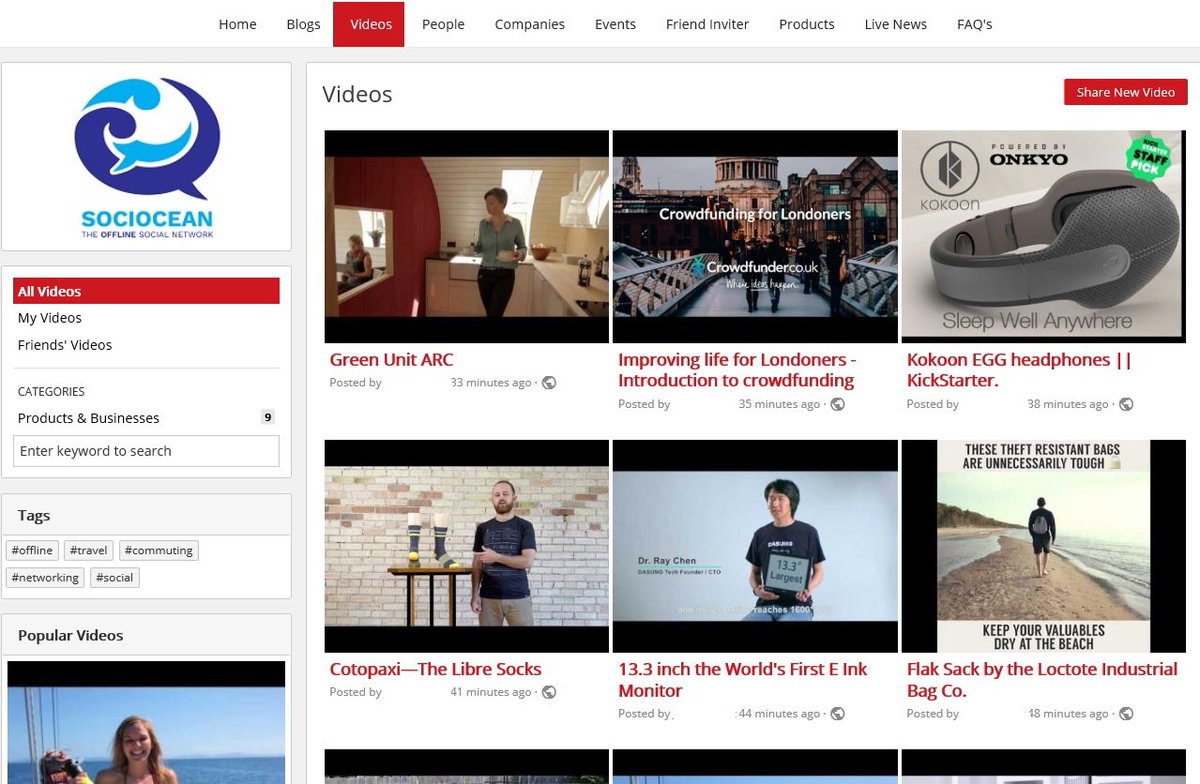Click Kokoon EGG headphones title link
This screenshot has height=784, width=1200.
point(1019,370)
